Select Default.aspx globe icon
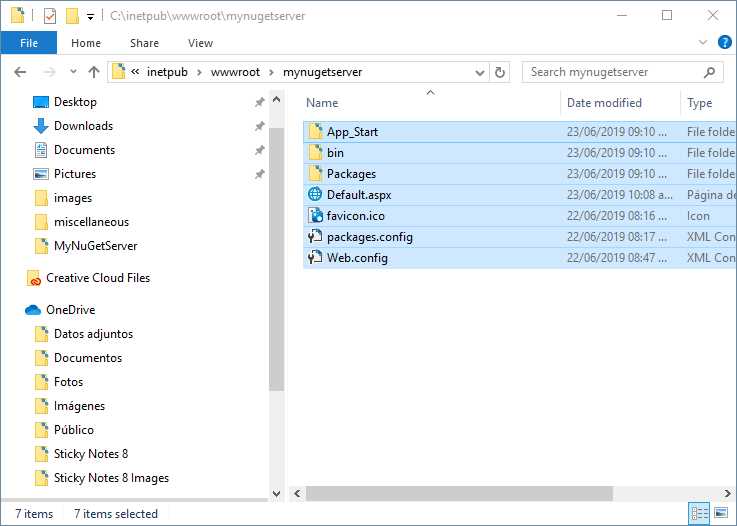This screenshot has height=526, width=737. (315, 194)
